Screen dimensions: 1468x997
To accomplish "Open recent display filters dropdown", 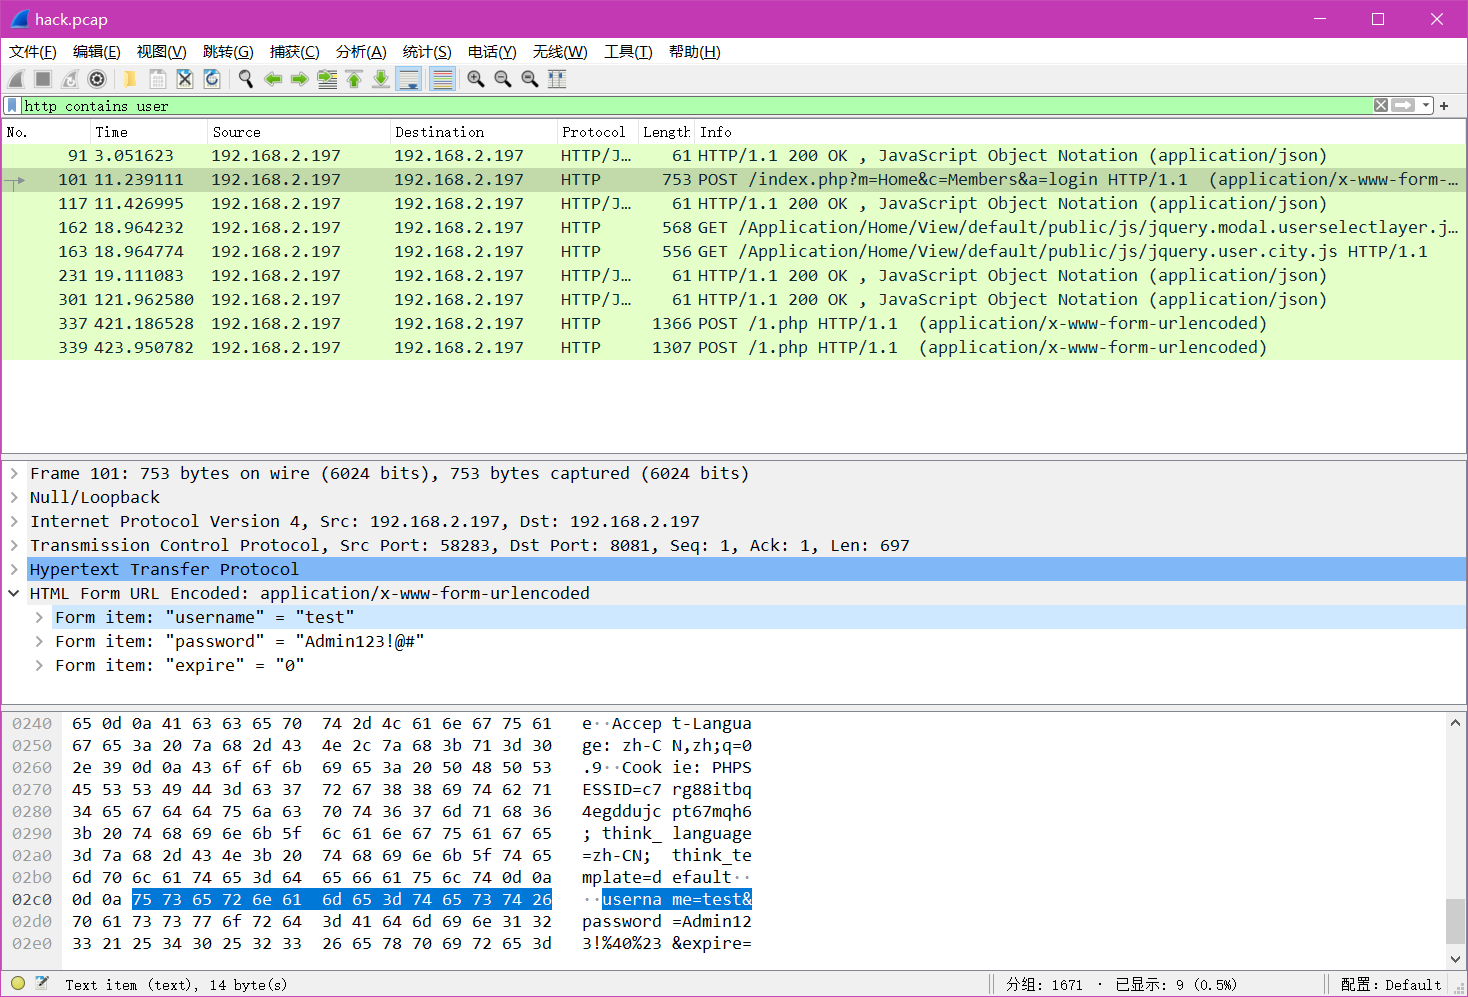I will (x=1426, y=105).
